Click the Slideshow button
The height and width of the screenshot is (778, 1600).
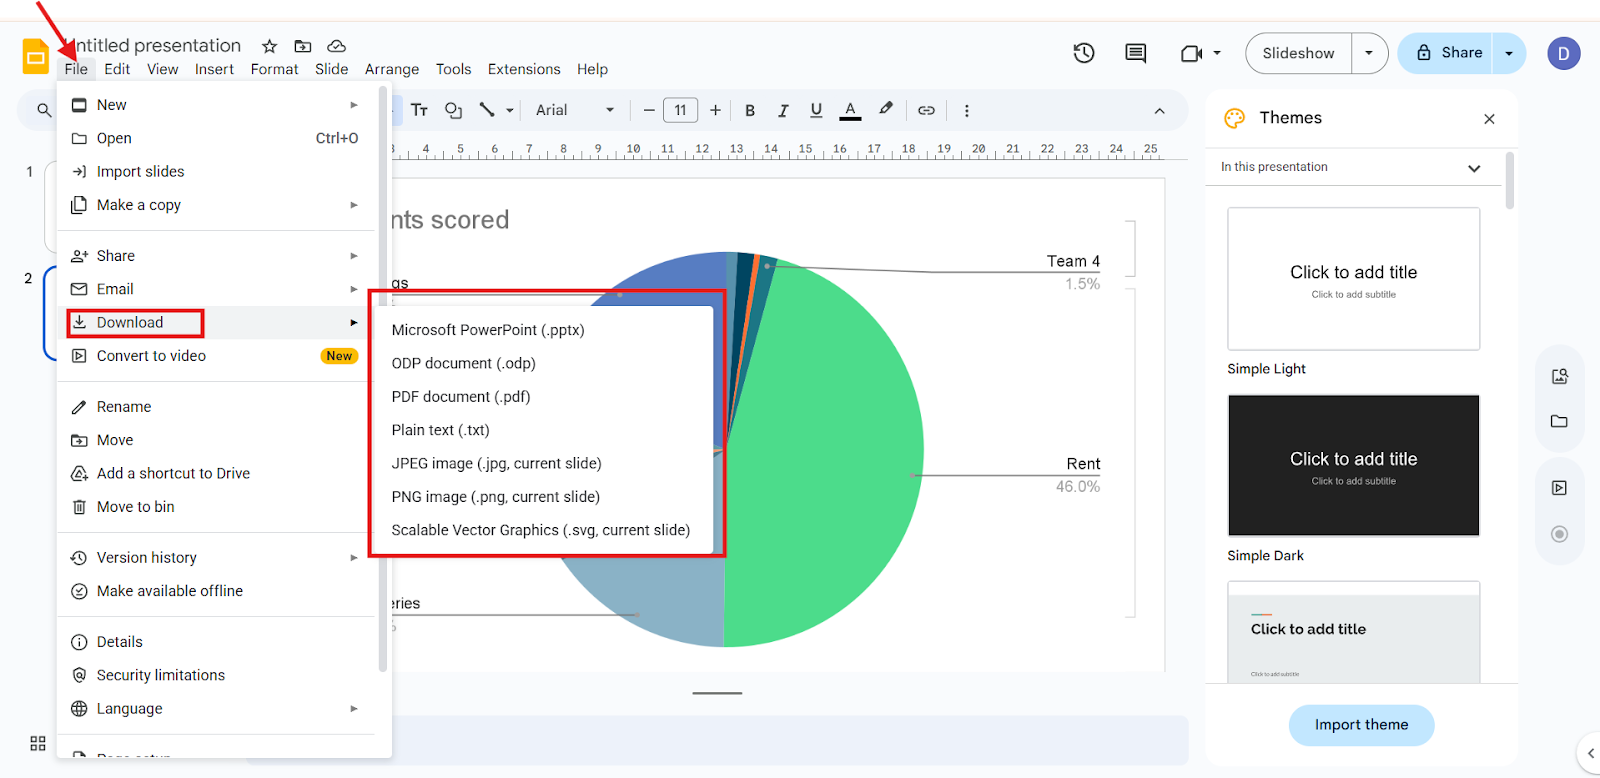(1298, 53)
